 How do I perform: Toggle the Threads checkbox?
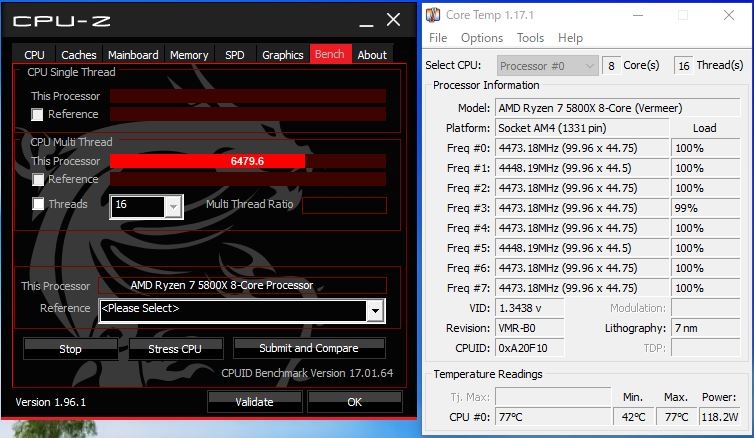tap(38, 204)
